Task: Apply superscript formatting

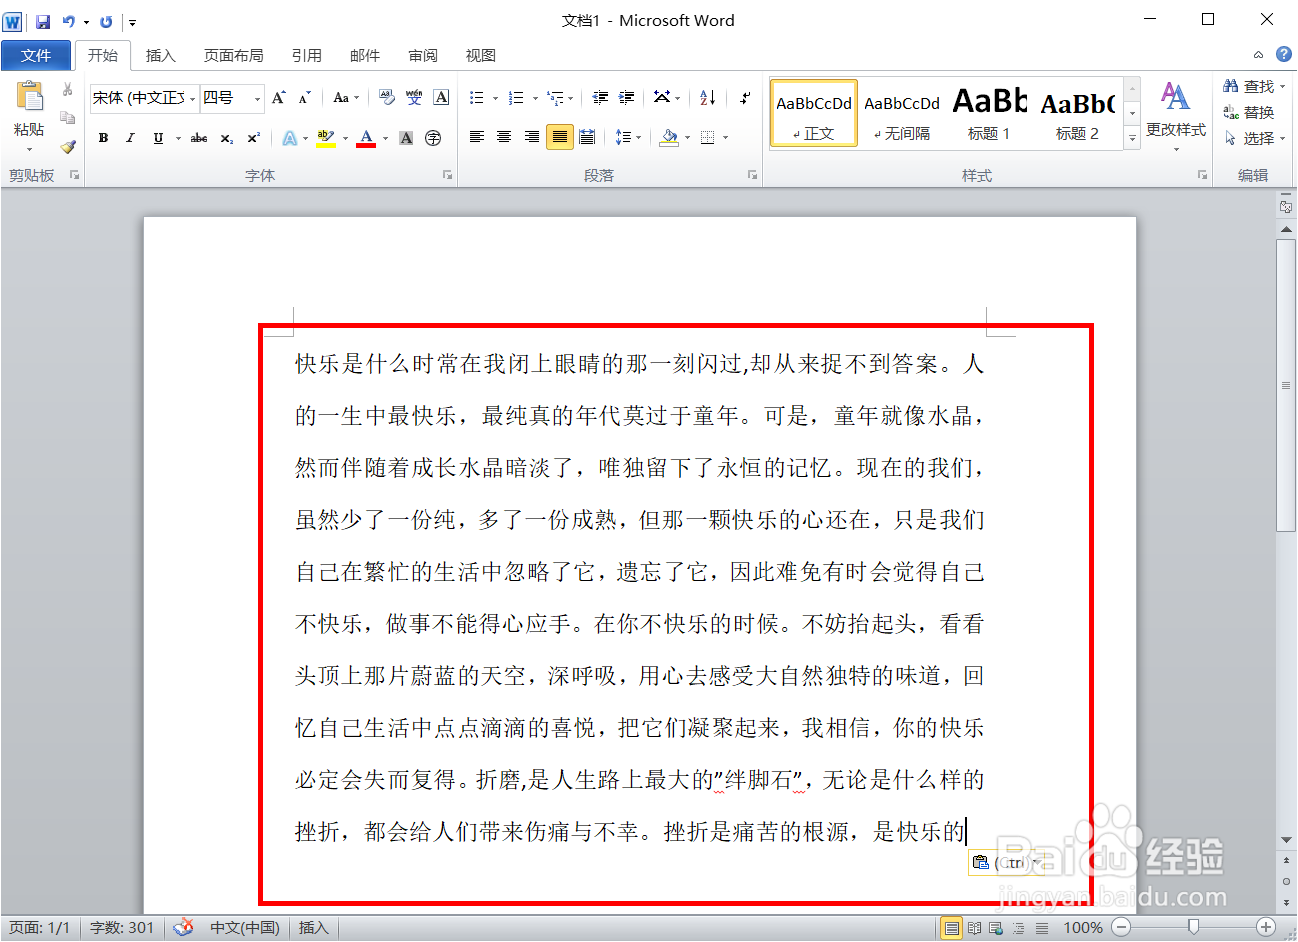Action: point(254,138)
